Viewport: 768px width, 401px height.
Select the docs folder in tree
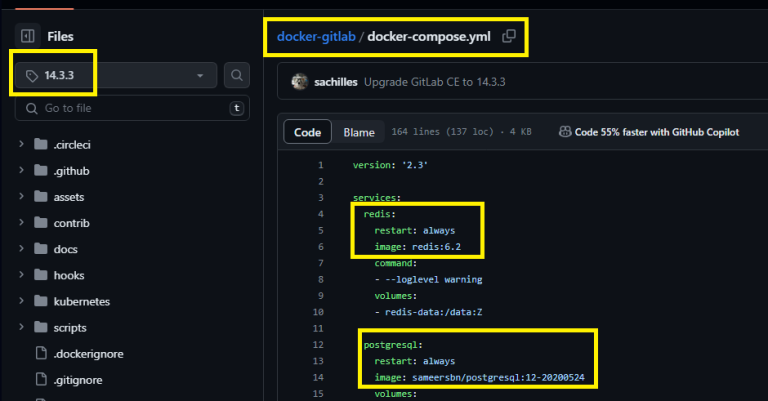click(x=65, y=249)
